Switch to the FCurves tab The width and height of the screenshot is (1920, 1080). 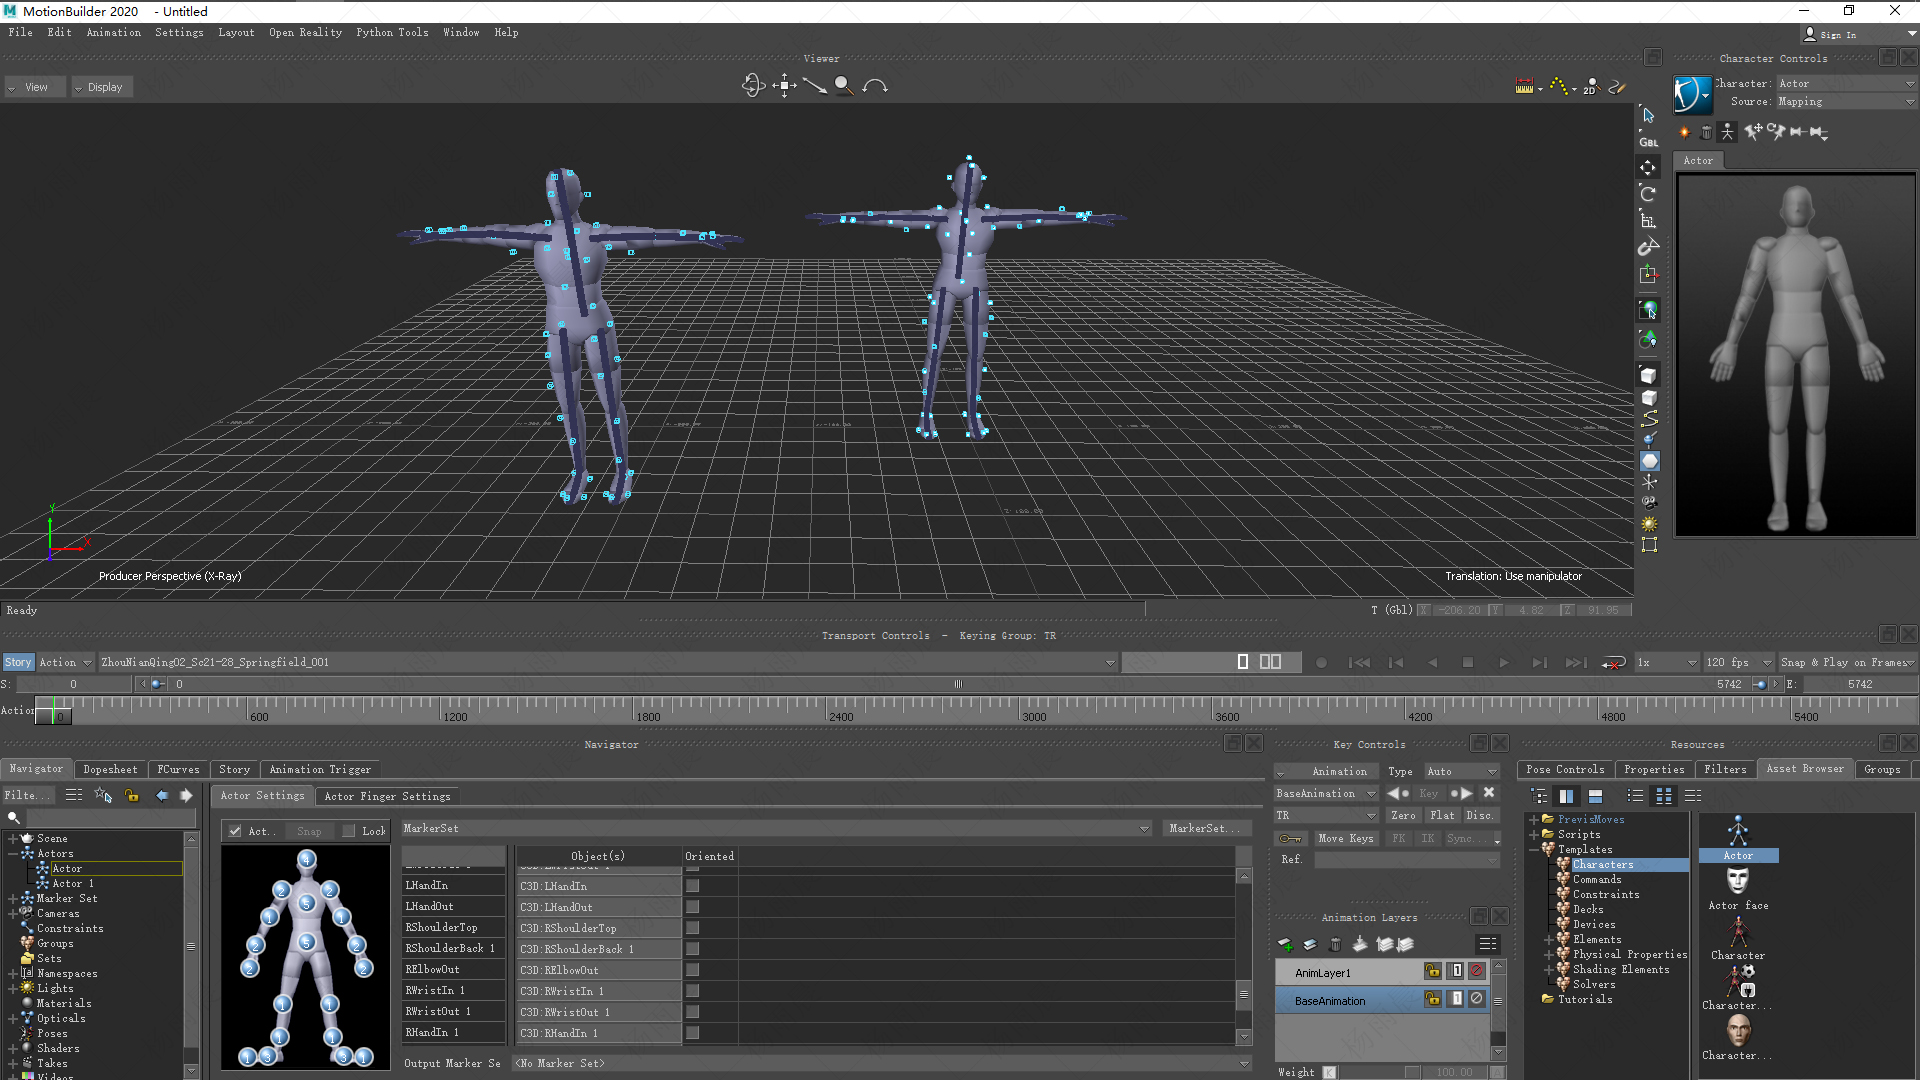(x=178, y=769)
